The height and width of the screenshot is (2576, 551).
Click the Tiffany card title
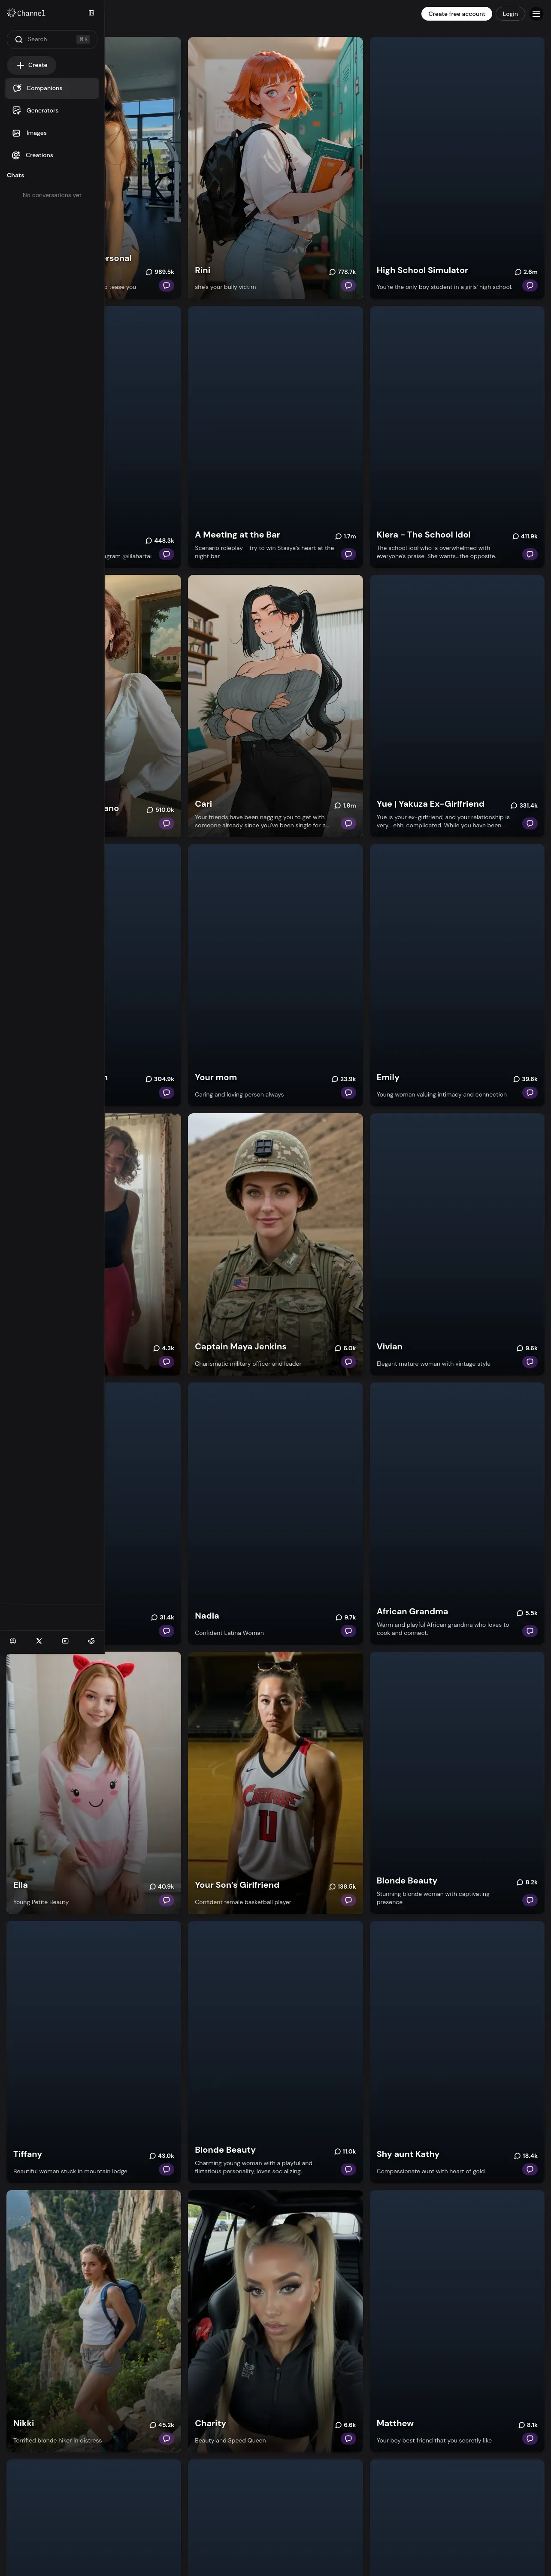(27, 2154)
